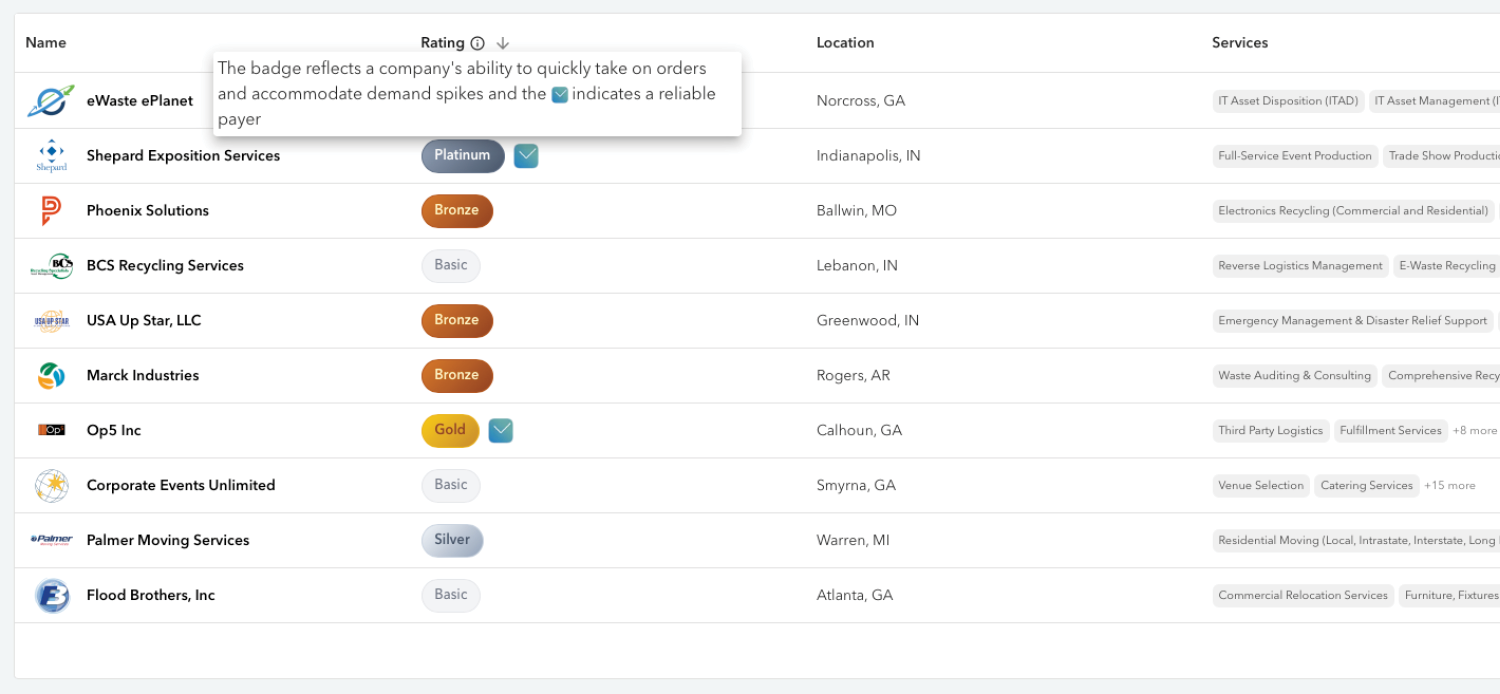This screenshot has width=1500, height=694.
Task: Click the Op5 Inc logo
Action: pyautogui.click(x=51, y=431)
